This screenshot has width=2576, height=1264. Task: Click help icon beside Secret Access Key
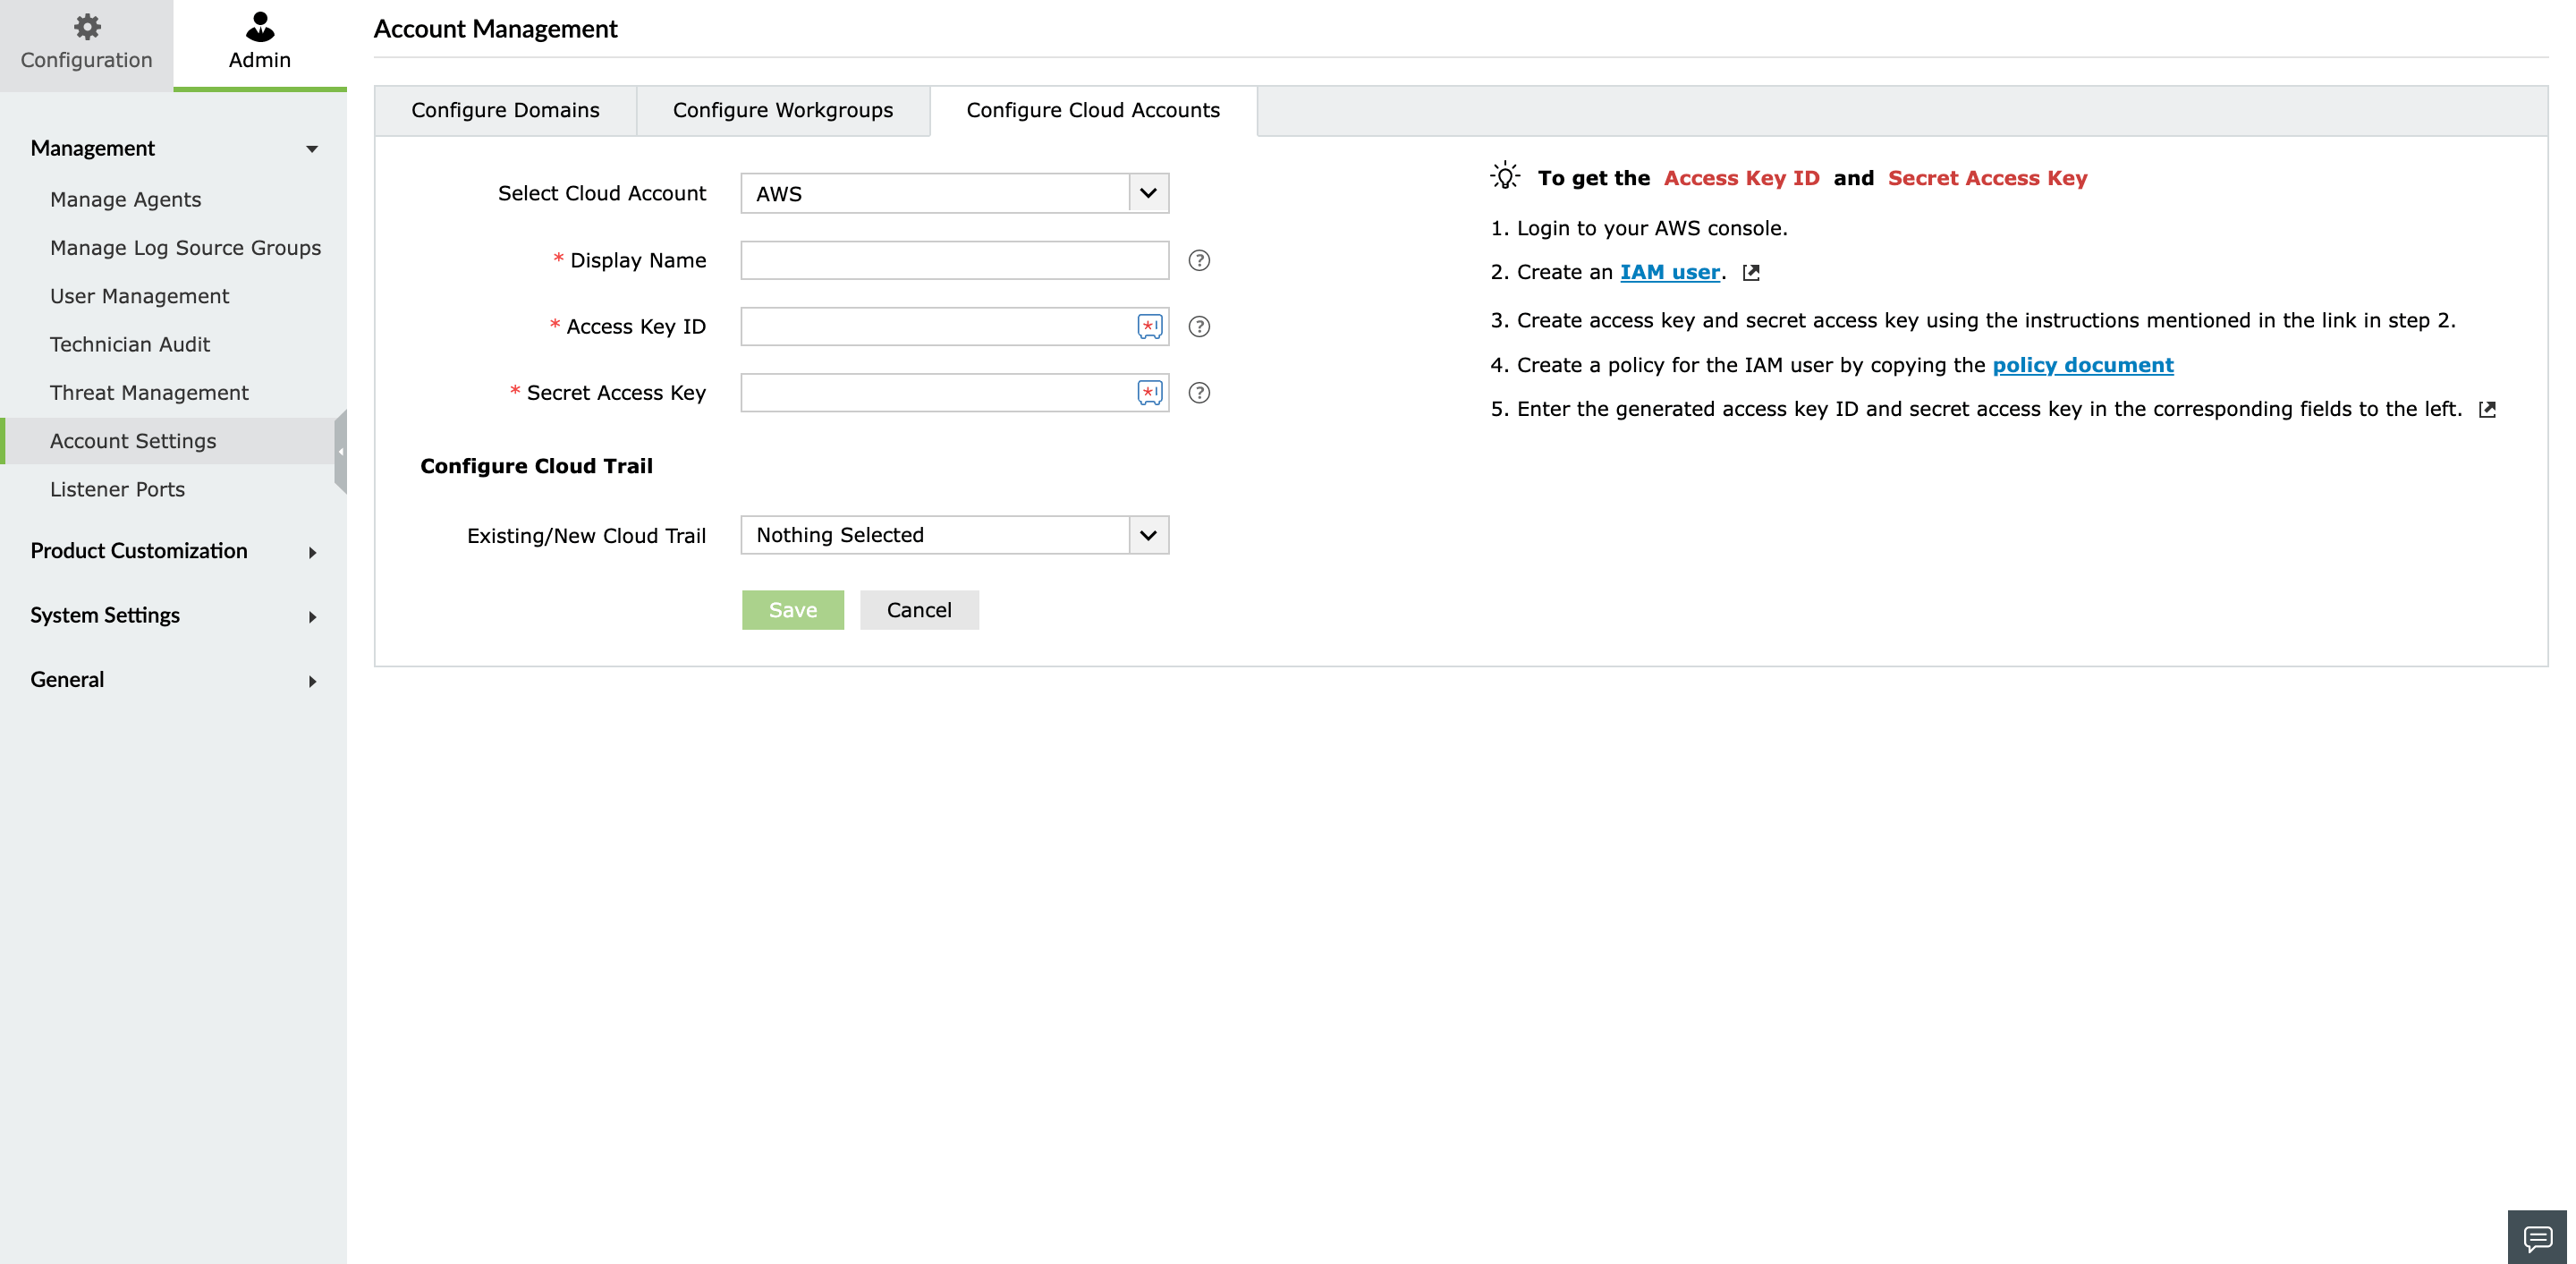(x=1199, y=392)
